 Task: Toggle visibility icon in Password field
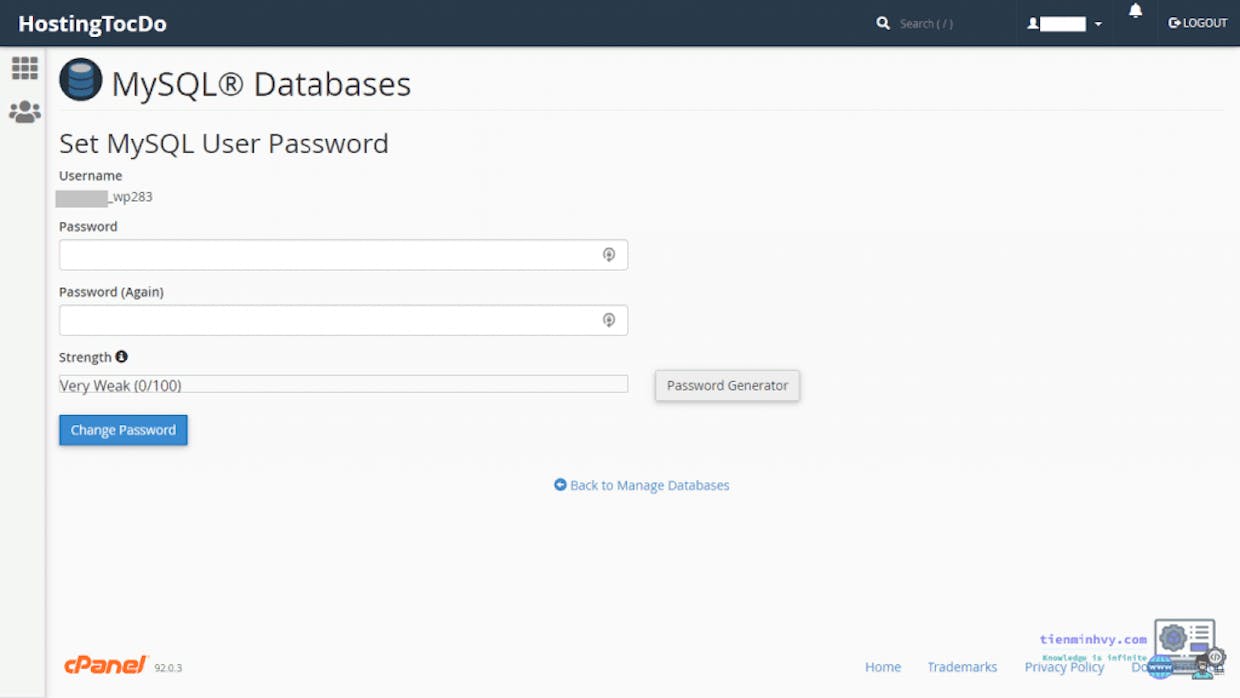point(608,255)
